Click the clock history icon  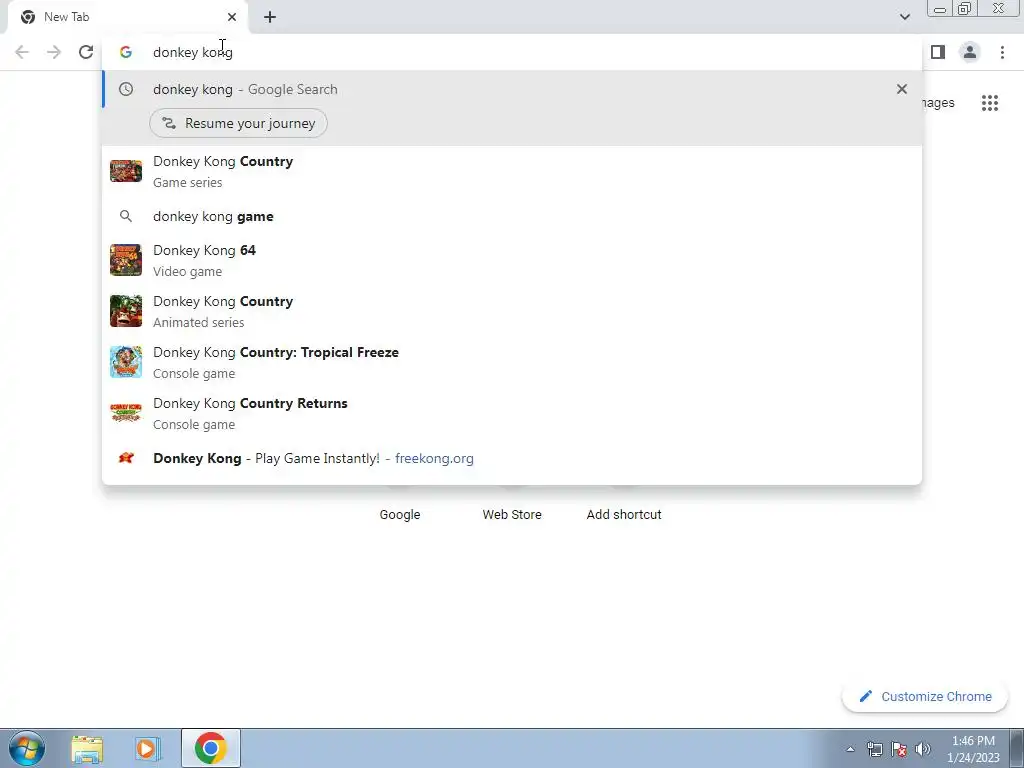tap(126, 89)
